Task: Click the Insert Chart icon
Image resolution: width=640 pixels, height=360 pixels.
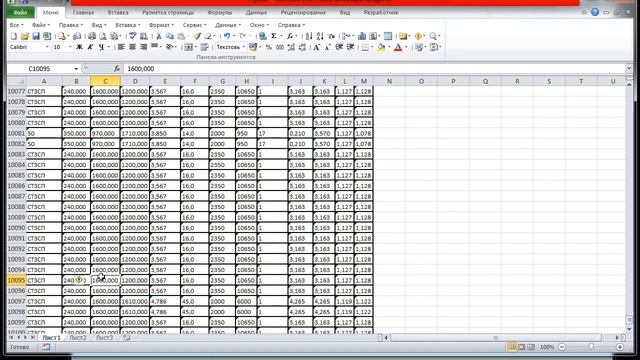Action: click(x=362, y=36)
